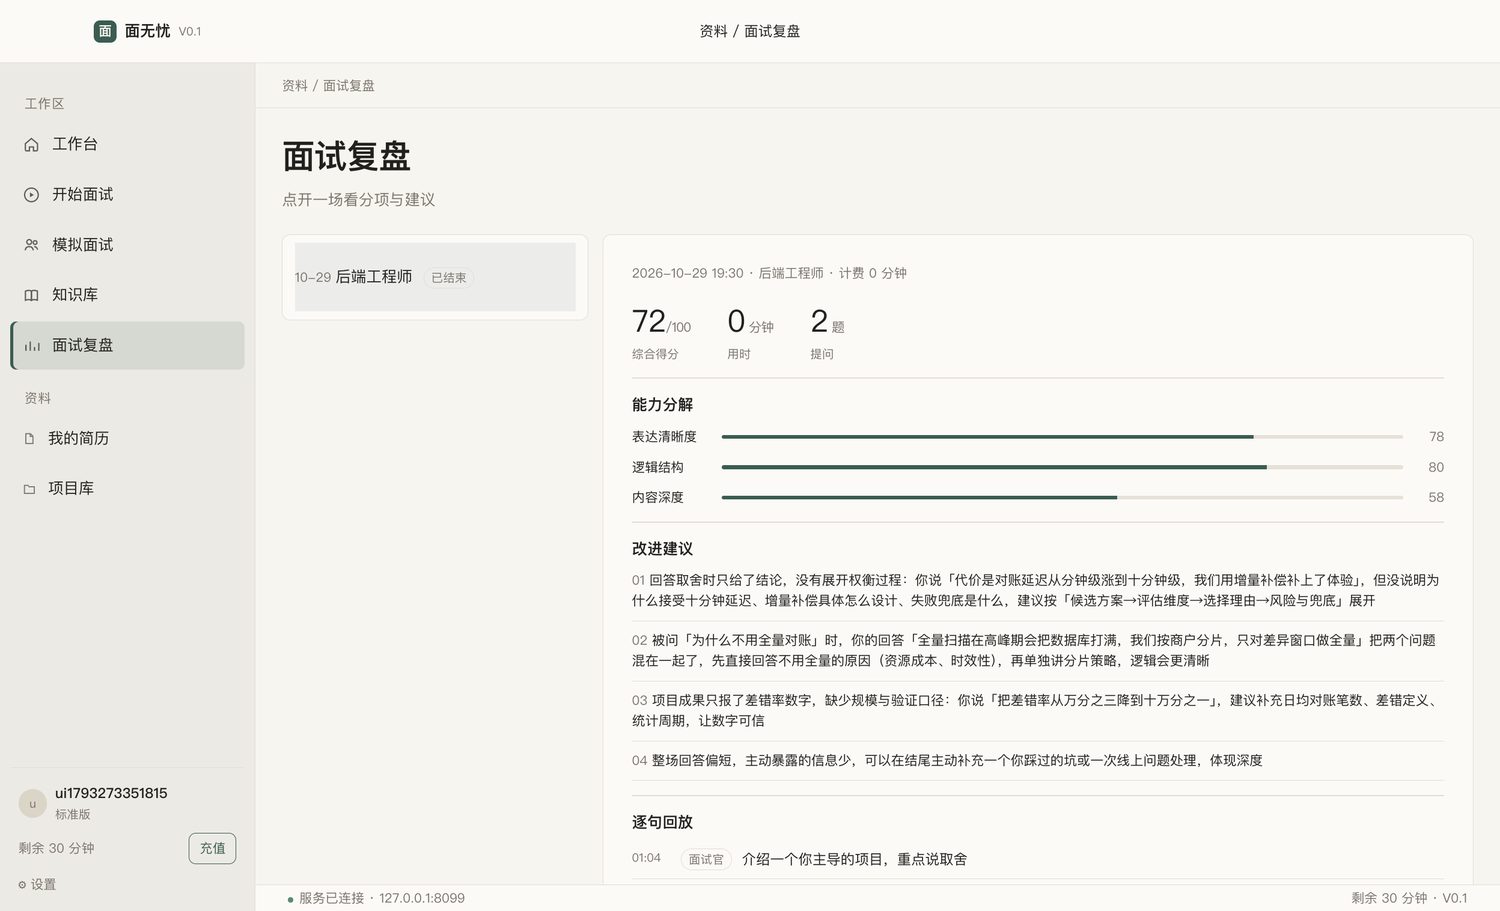Image resolution: width=1500 pixels, height=911 pixels.
Task: Click the 已结束 status badge
Action: 449,278
